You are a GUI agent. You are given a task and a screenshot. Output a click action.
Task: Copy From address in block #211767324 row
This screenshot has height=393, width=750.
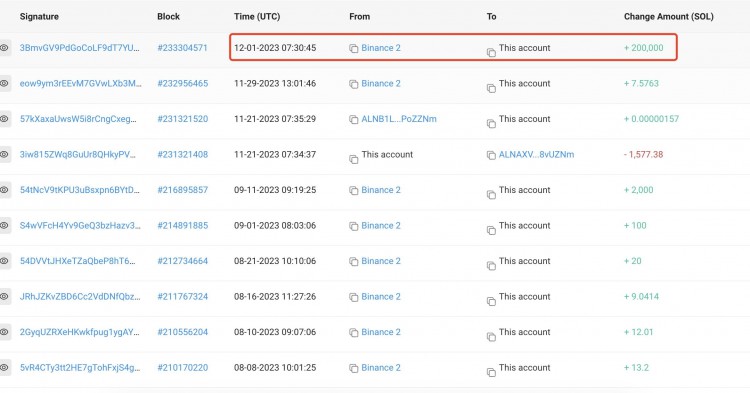[353, 297]
